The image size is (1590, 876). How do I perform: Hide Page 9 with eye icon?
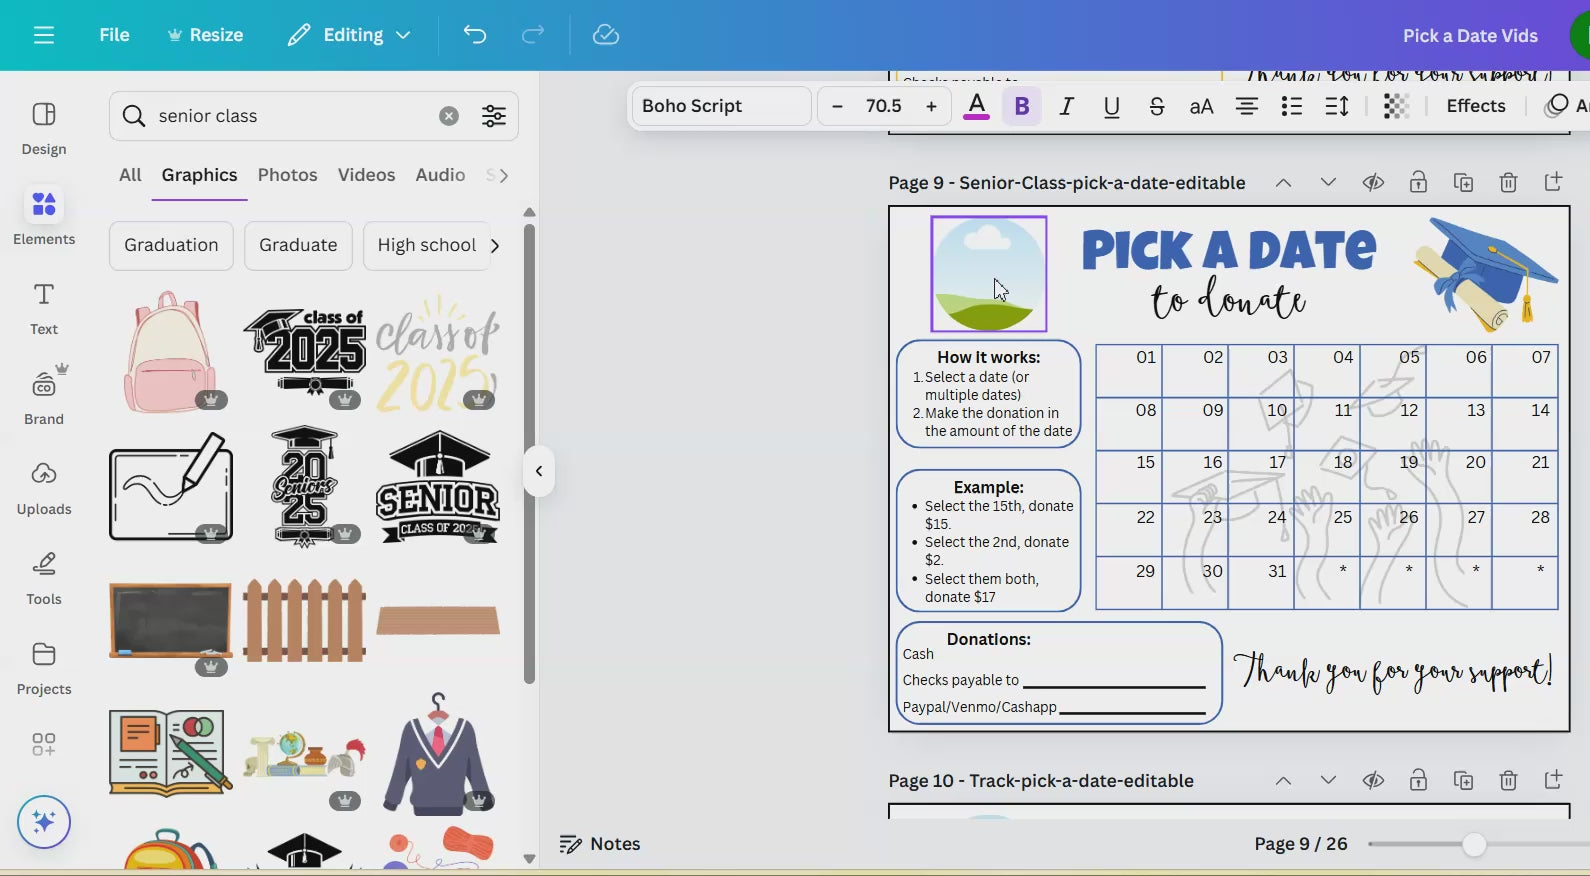pos(1373,182)
